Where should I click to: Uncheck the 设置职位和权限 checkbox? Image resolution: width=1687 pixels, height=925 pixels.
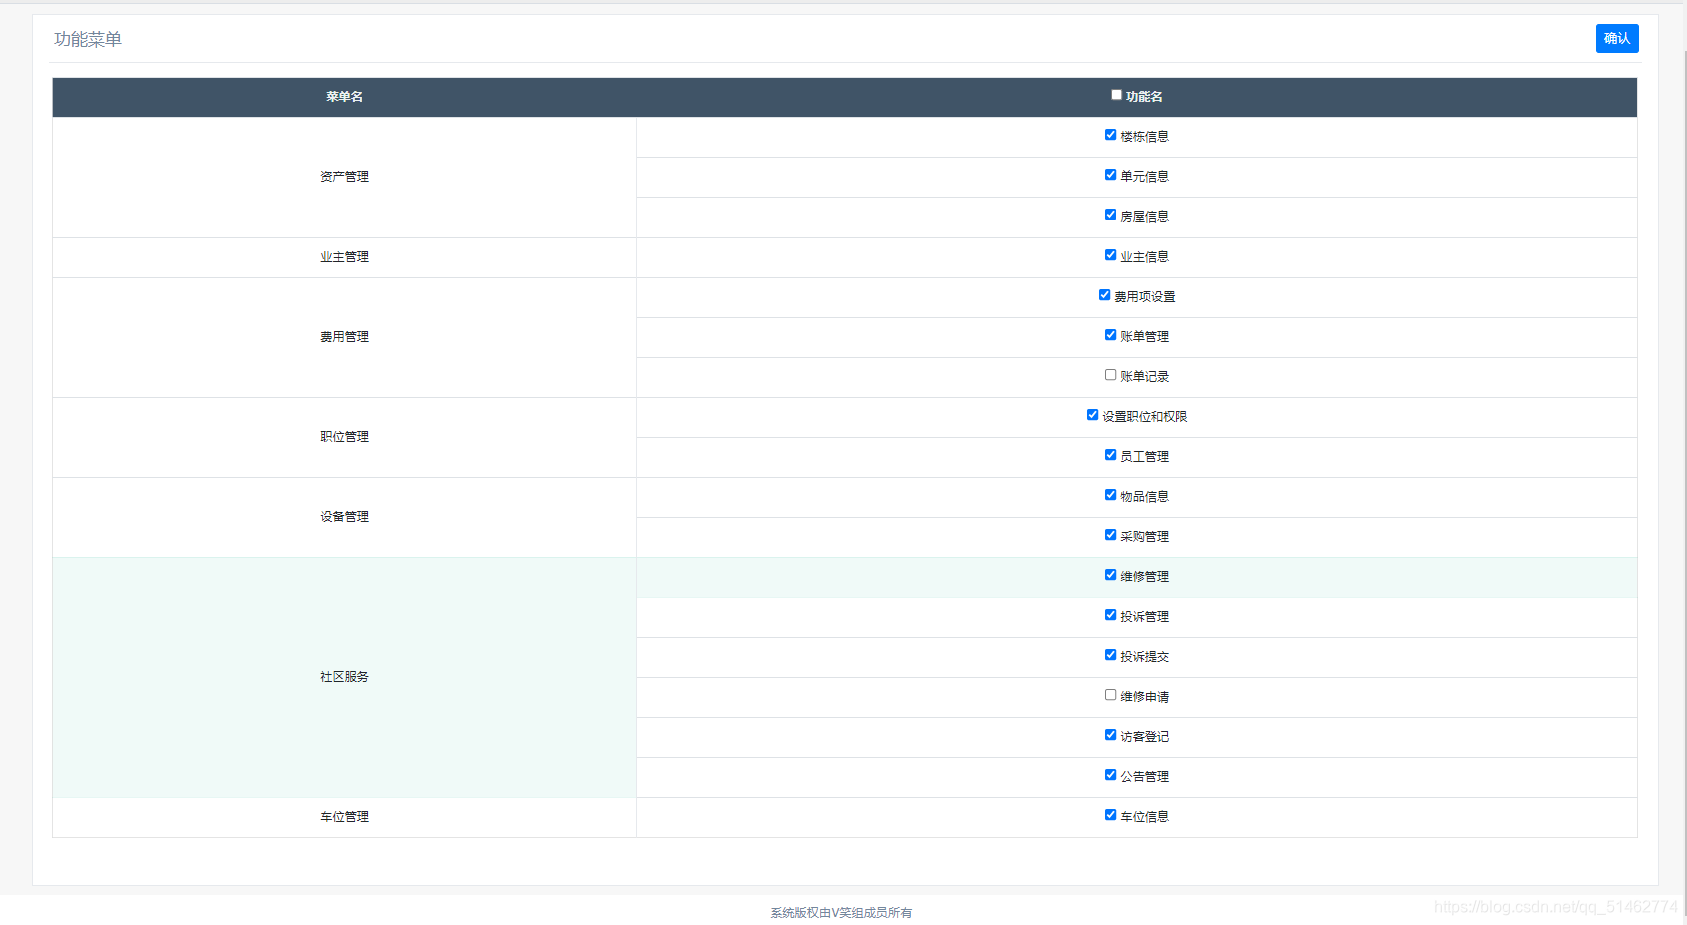coord(1092,415)
